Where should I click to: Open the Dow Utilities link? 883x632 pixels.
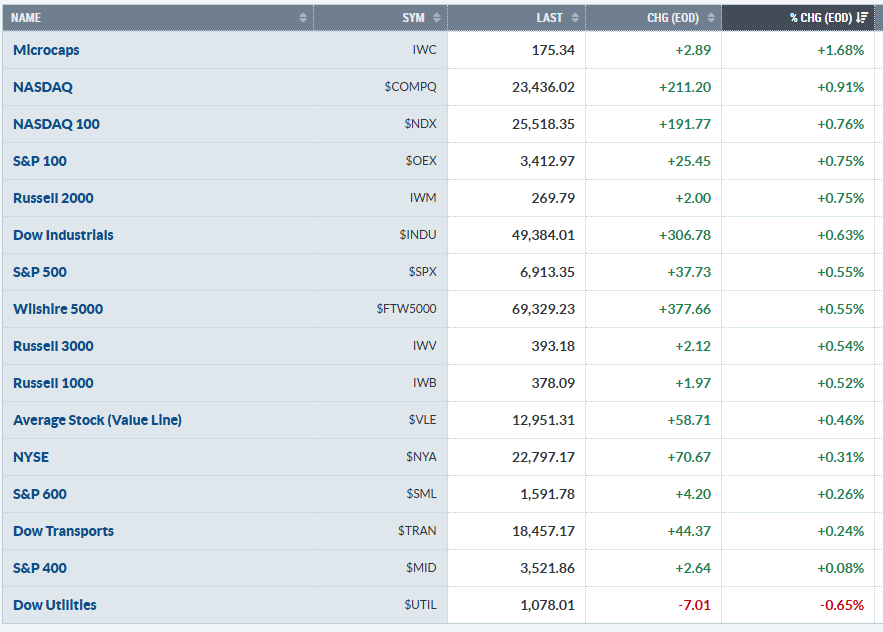coord(55,605)
